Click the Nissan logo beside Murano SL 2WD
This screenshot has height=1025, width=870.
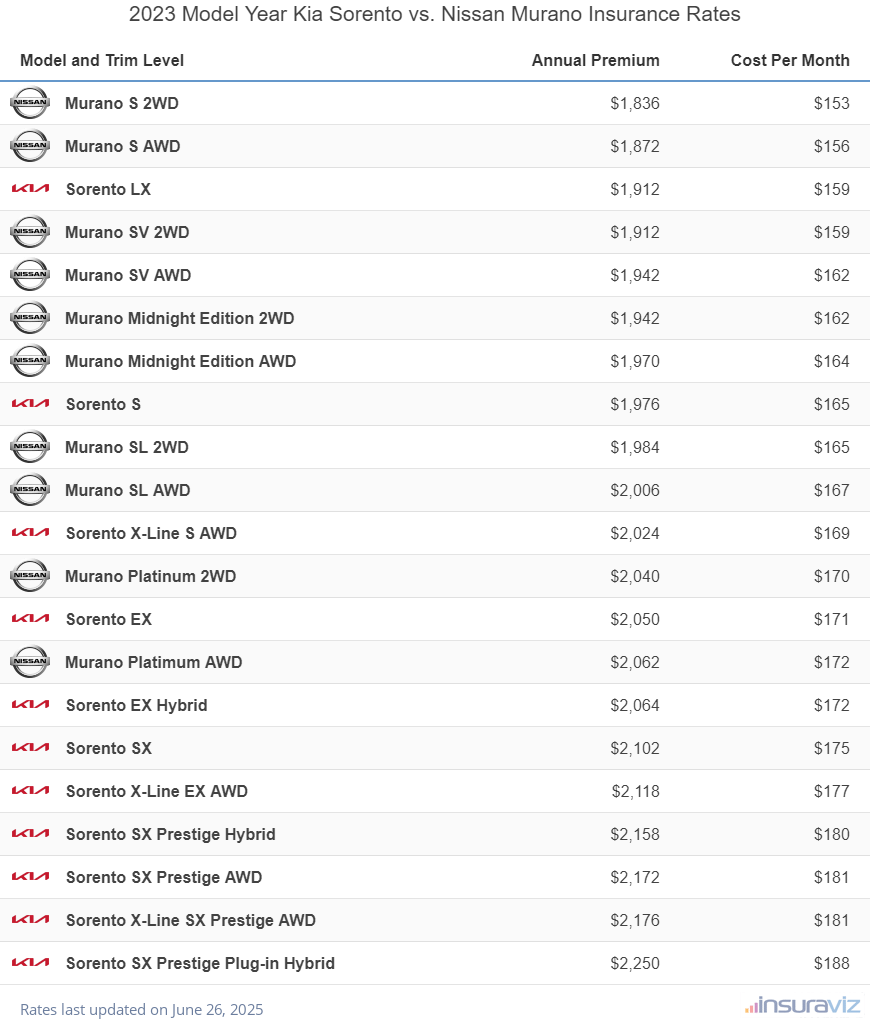click(30, 447)
